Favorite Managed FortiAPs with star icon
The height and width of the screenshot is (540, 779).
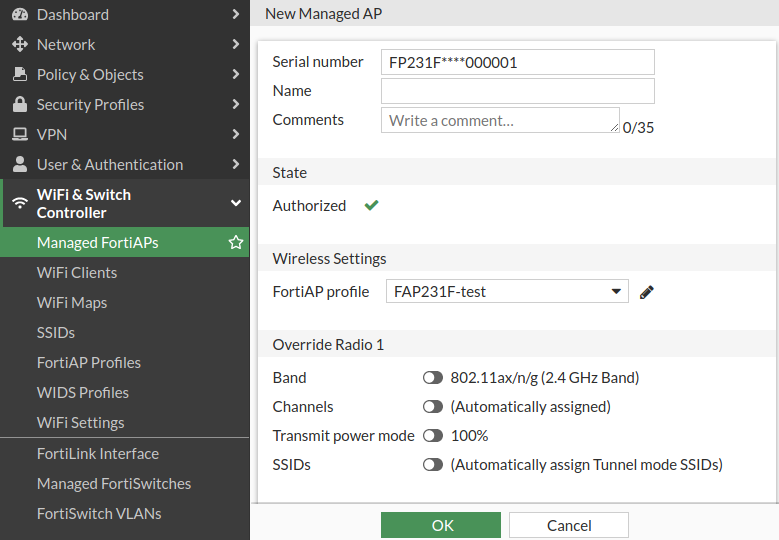point(236,243)
